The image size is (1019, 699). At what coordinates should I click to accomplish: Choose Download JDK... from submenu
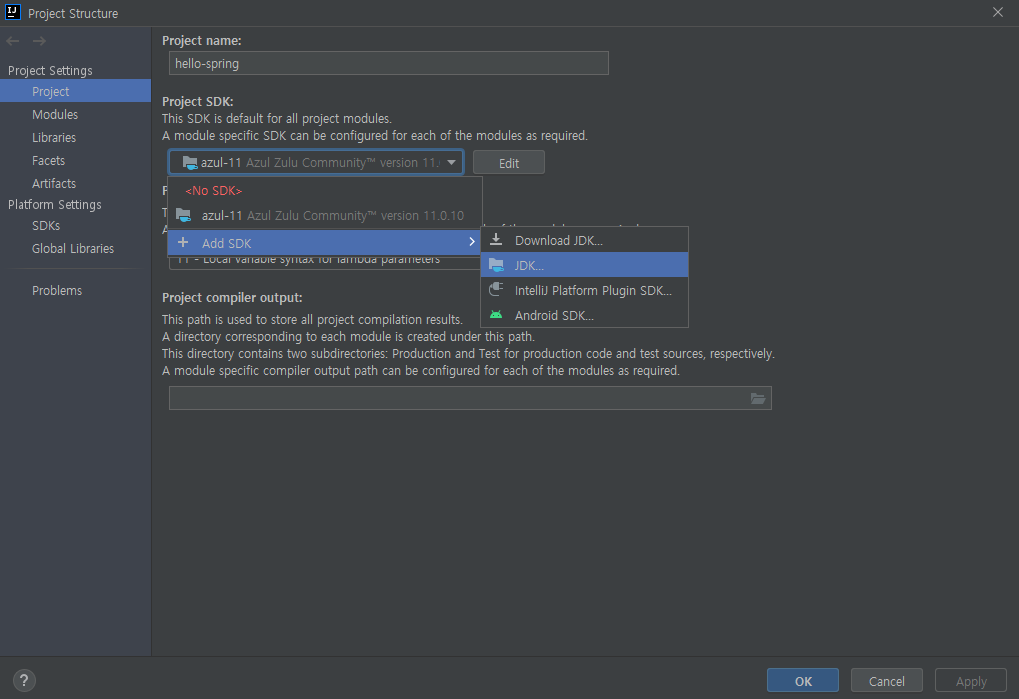[x=584, y=240]
